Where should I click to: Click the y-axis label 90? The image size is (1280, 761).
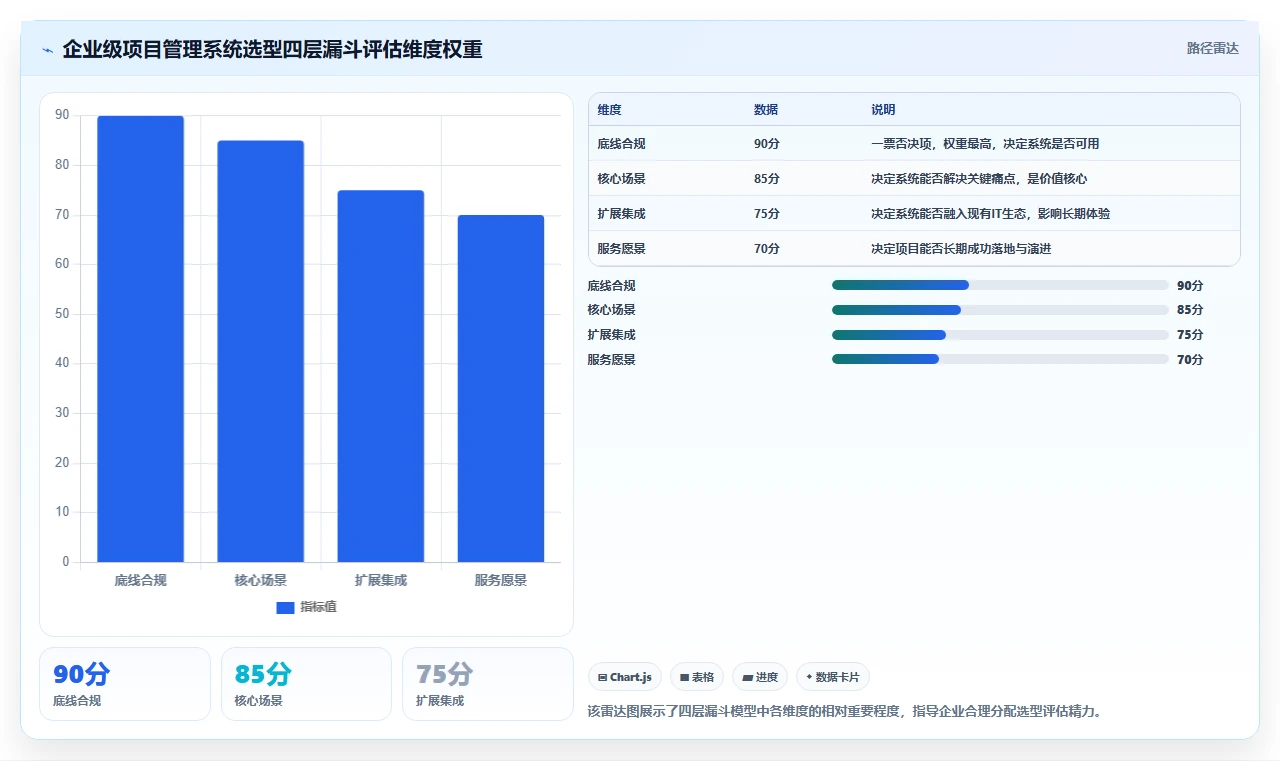pos(62,116)
